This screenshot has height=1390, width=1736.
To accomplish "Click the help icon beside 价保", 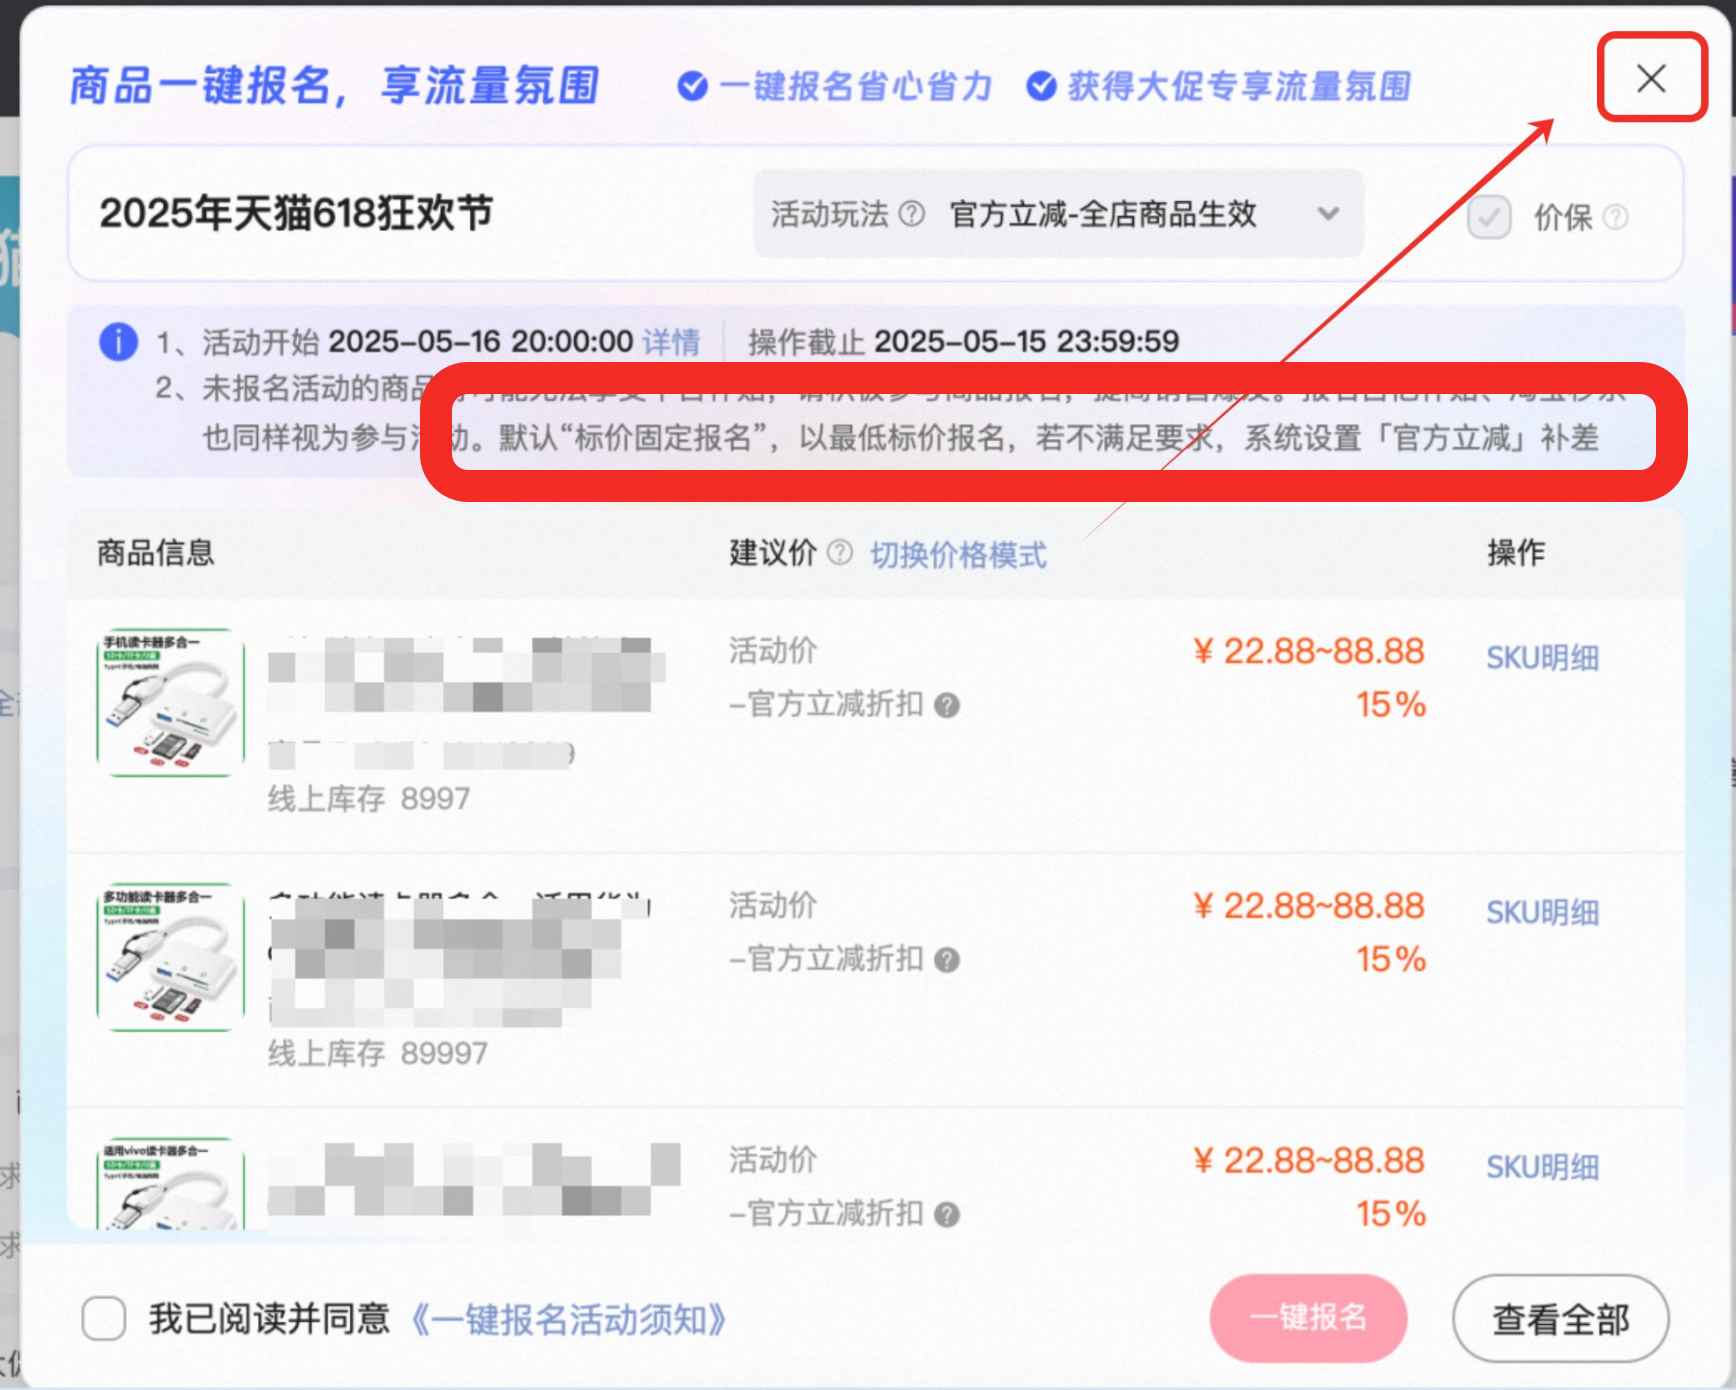I will [x=1615, y=217].
